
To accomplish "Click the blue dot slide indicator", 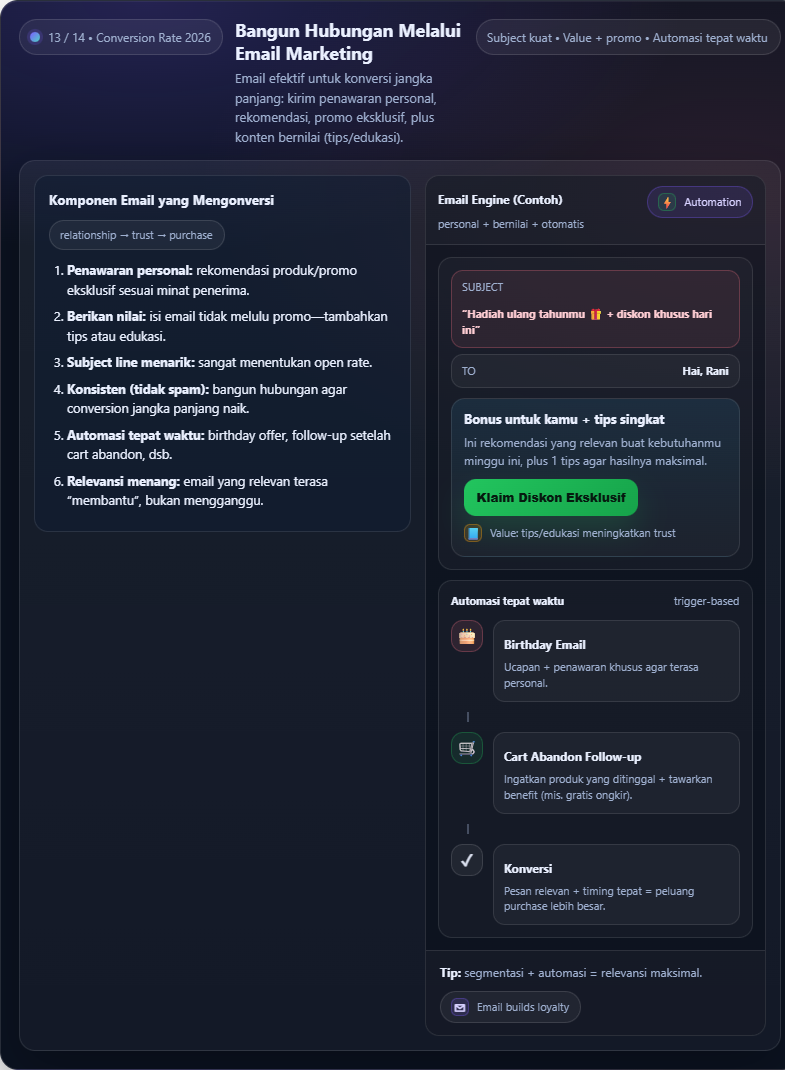I will 35,38.
